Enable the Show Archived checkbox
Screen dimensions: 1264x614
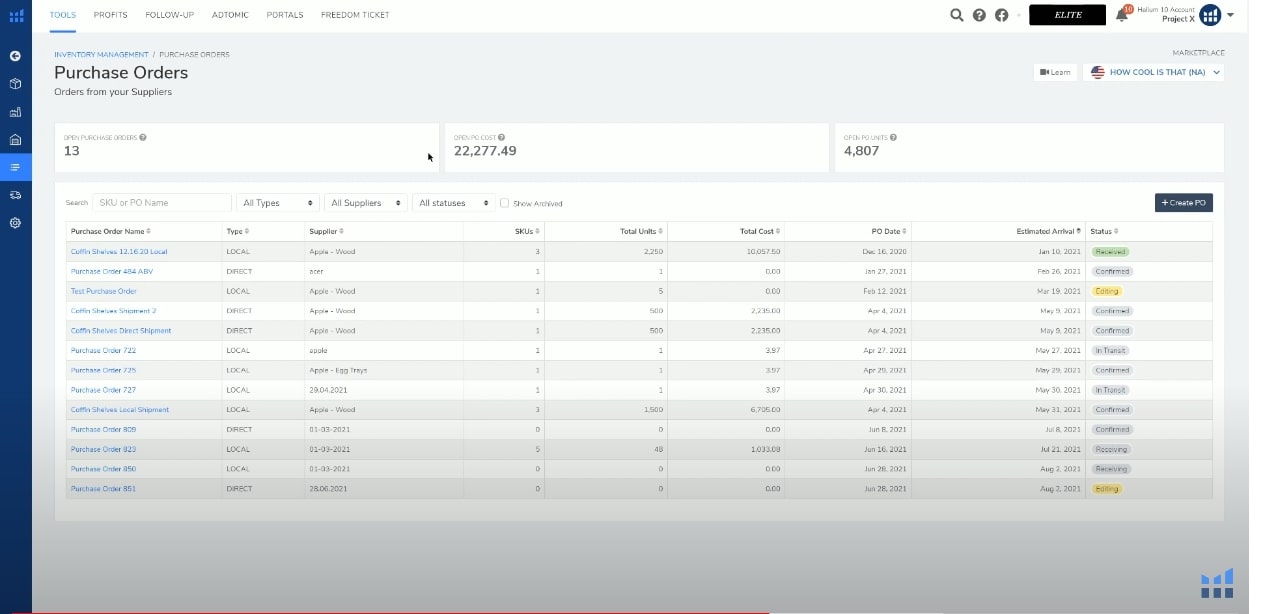[x=504, y=202]
